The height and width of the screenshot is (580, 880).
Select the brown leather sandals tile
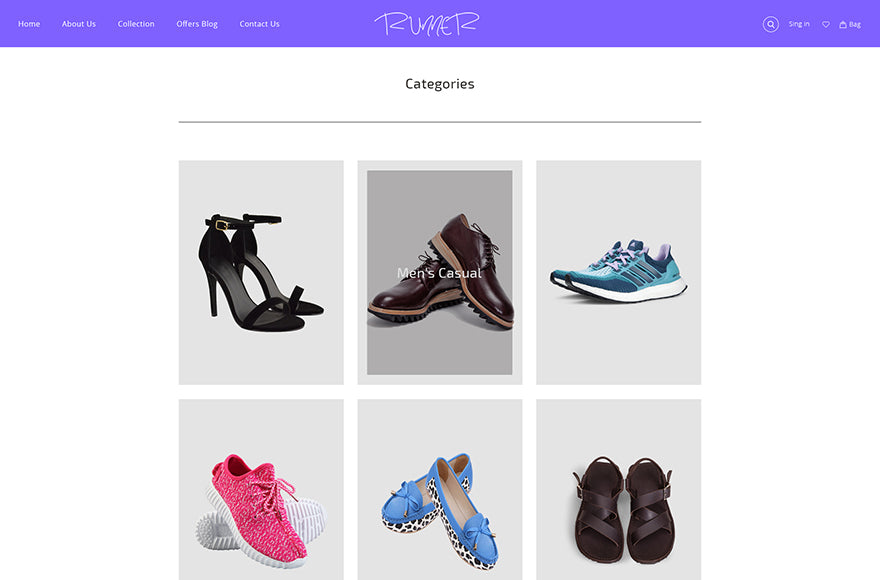(x=618, y=490)
